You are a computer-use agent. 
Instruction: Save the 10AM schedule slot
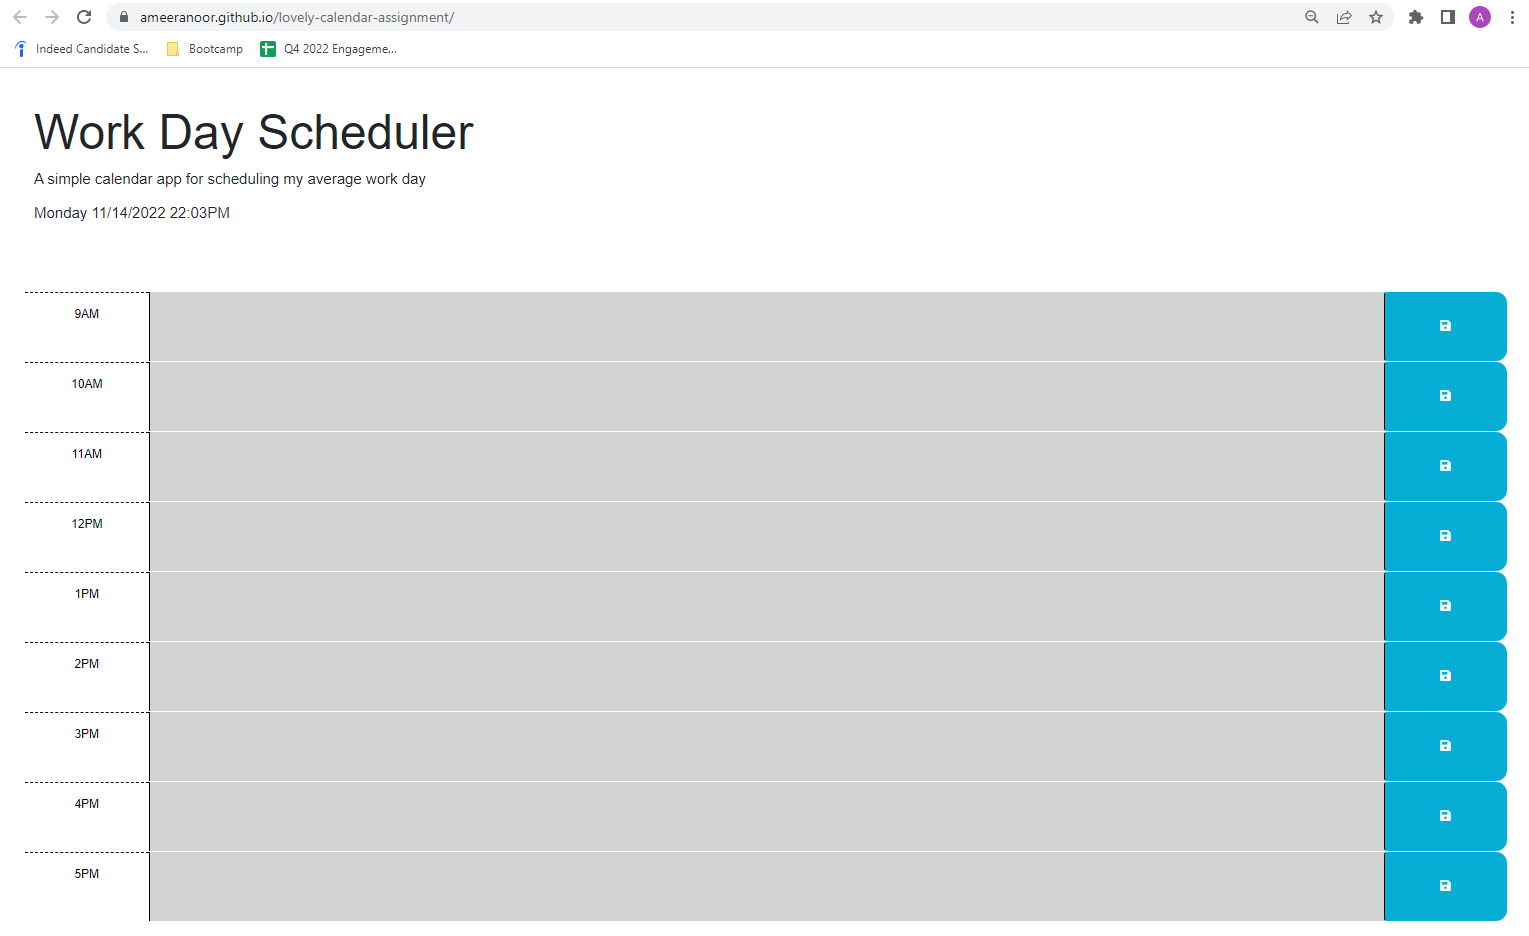coord(1444,396)
